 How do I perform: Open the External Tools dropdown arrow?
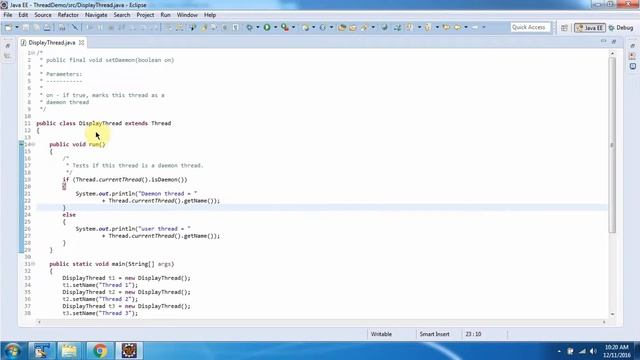click(x=293, y=27)
